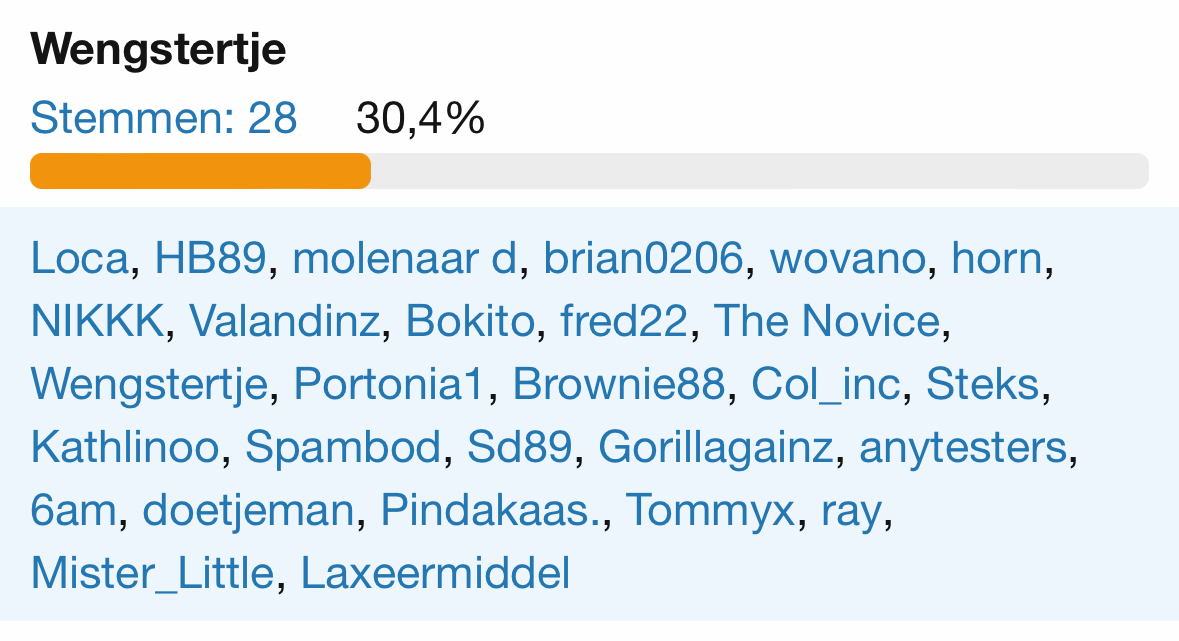Select the 'Col_inc' username
The image size is (1179, 641).
click(x=826, y=385)
